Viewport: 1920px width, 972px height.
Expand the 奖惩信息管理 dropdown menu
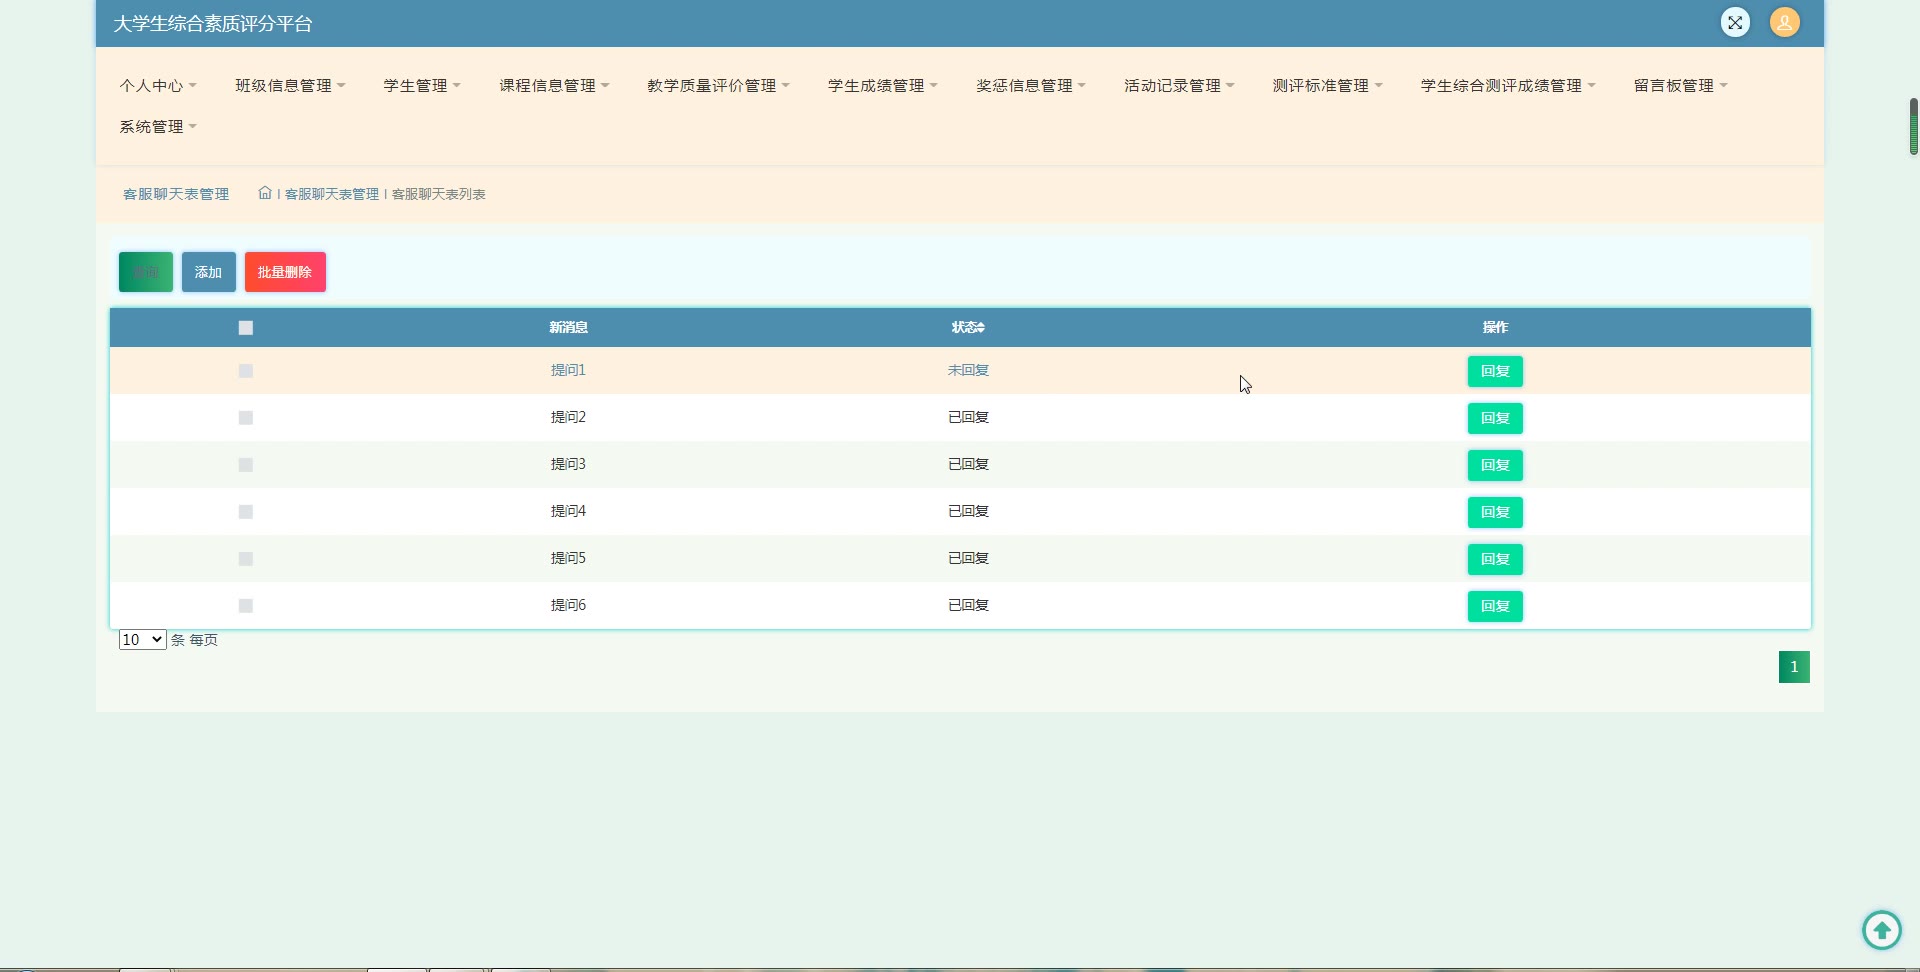1031,86
